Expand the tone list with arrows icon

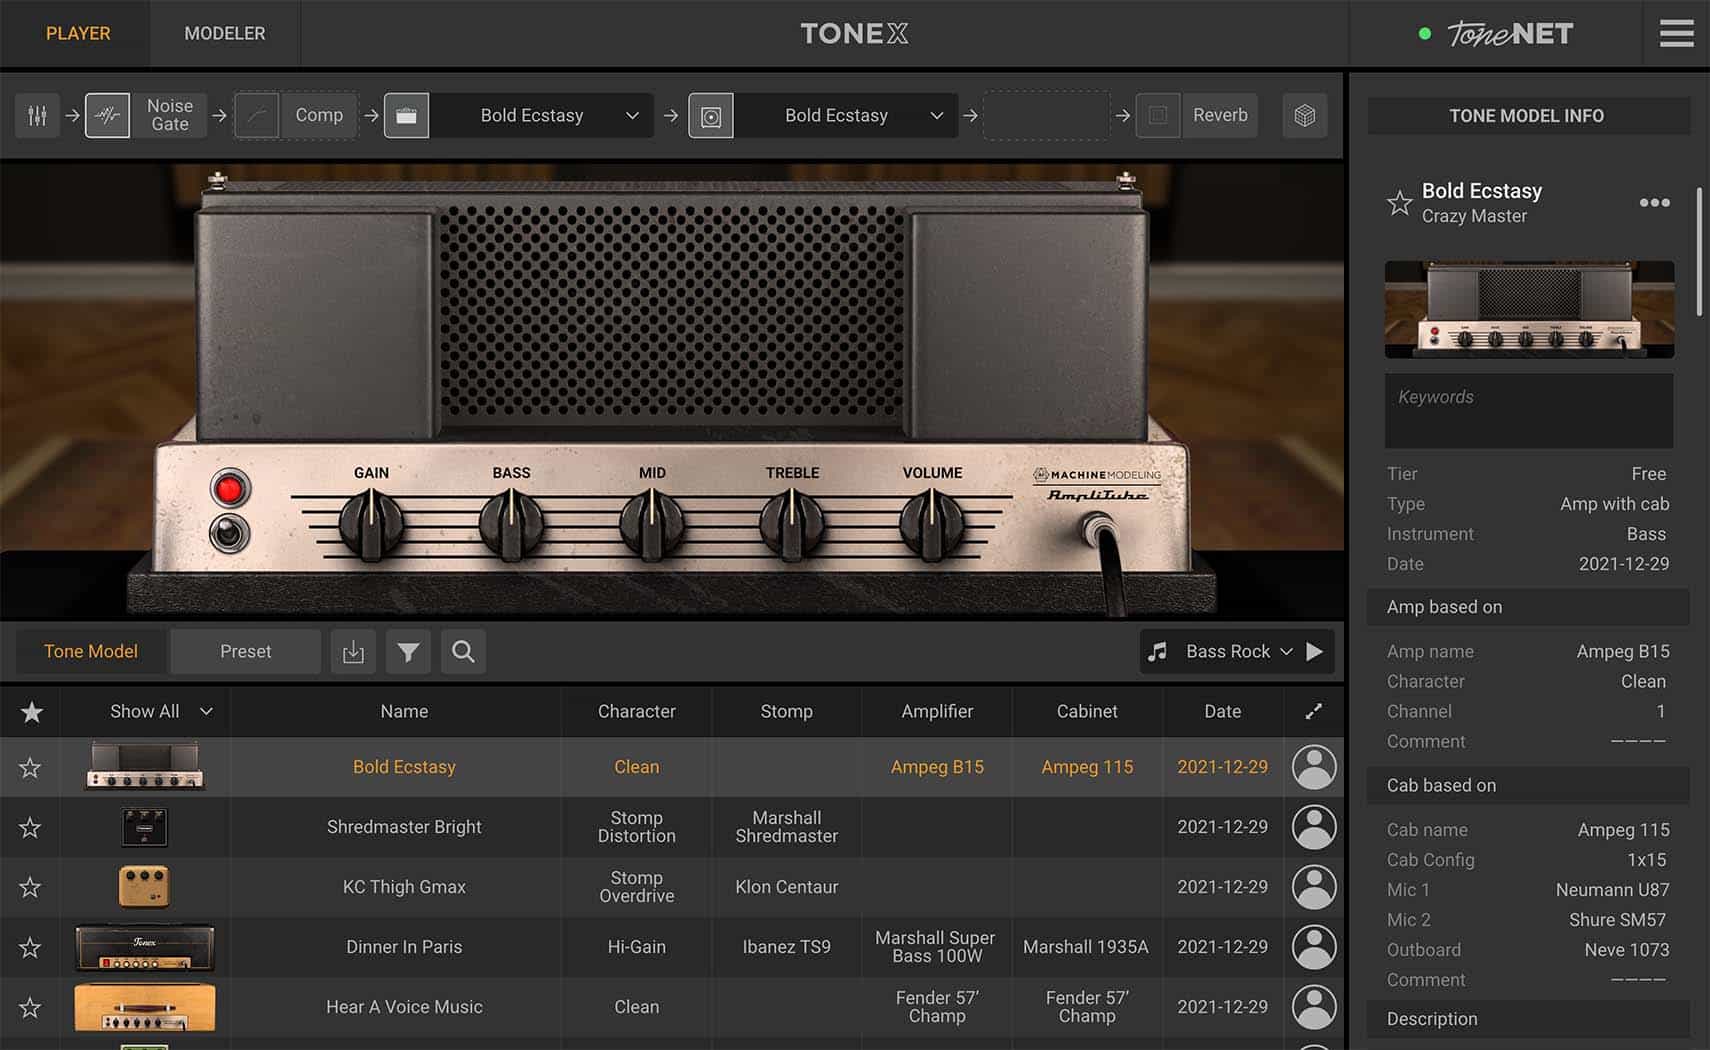coord(1313,711)
